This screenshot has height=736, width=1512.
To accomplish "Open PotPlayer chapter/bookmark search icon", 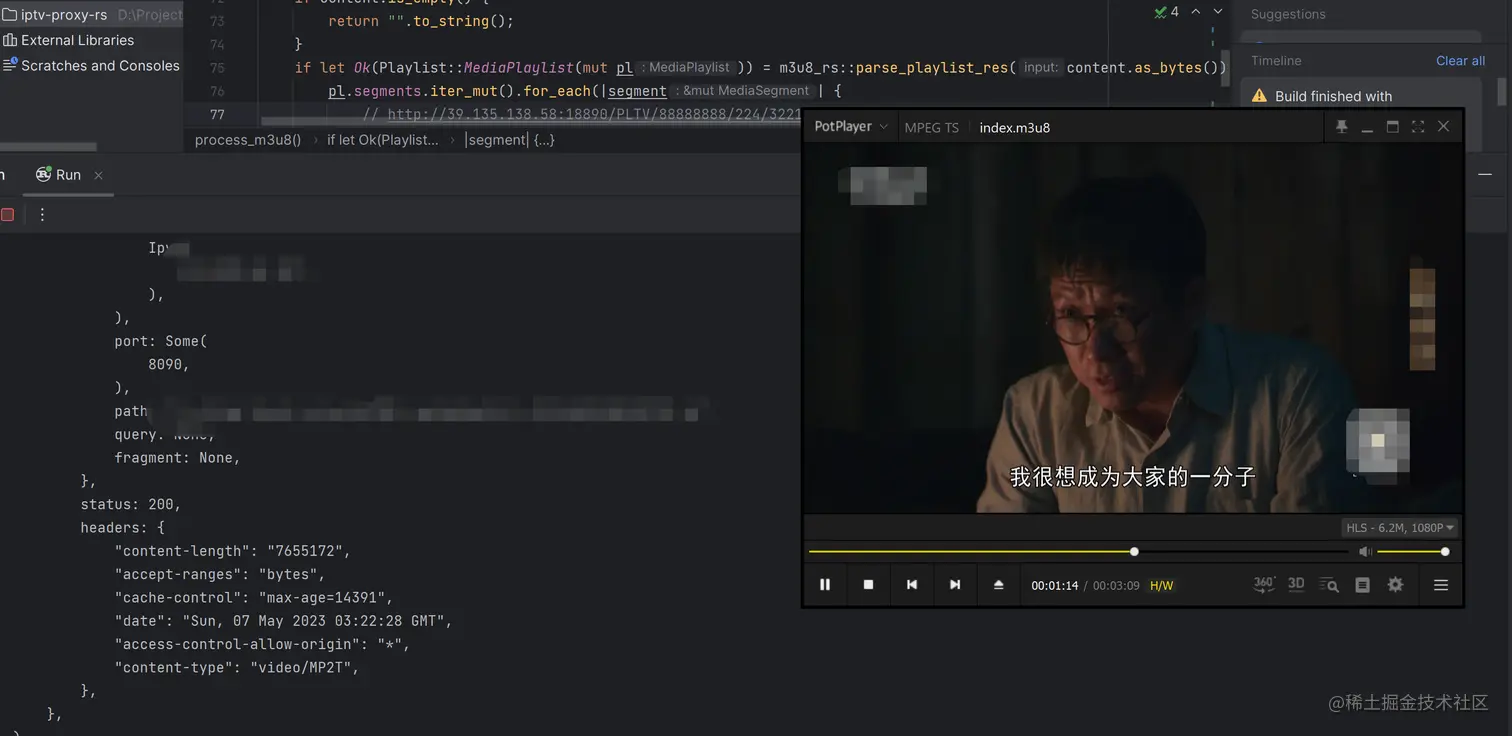I will coord(1329,585).
